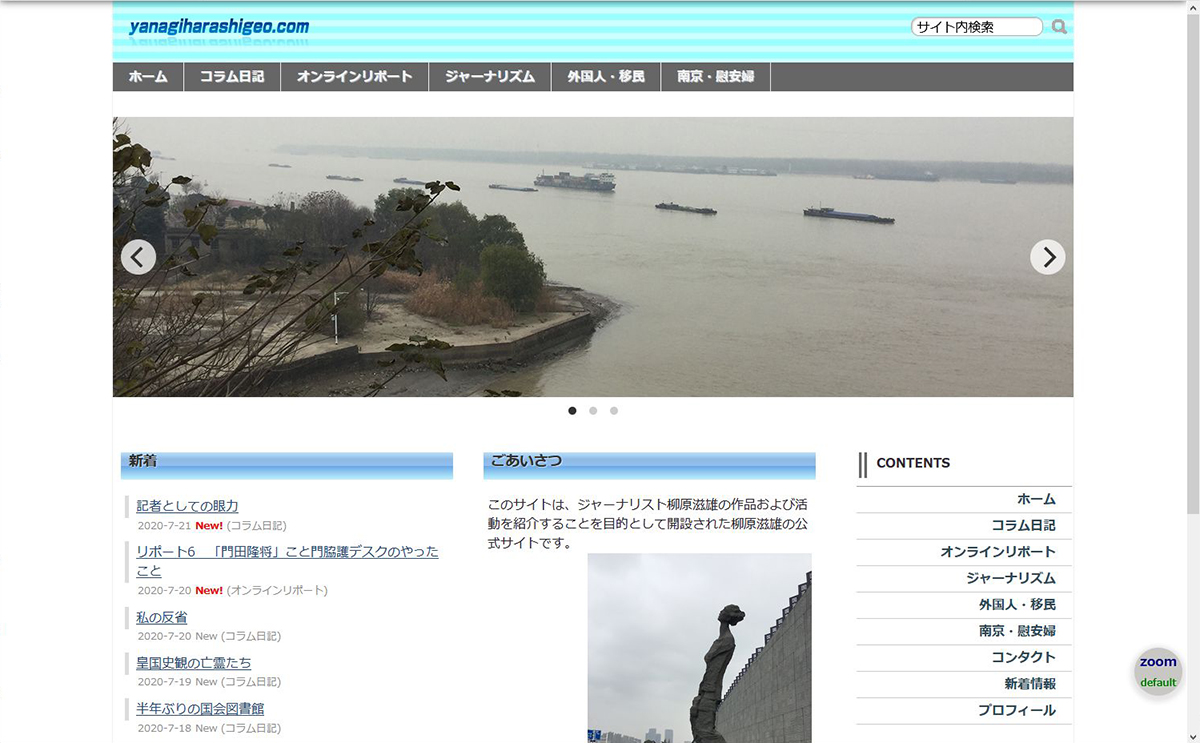Click 外国人・移民 in CONTENTS sidebar
Image resolution: width=1200 pixels, height=743 pixels.
click(1017, 604)
